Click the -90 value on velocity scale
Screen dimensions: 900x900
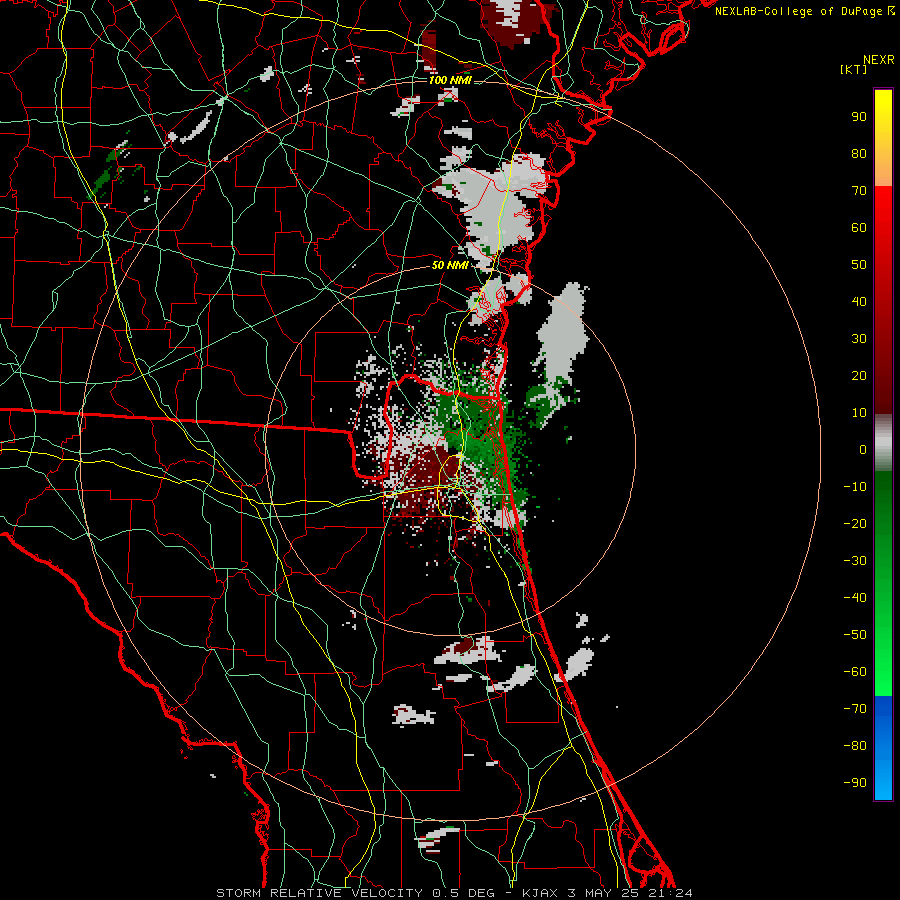click(855, 783)
